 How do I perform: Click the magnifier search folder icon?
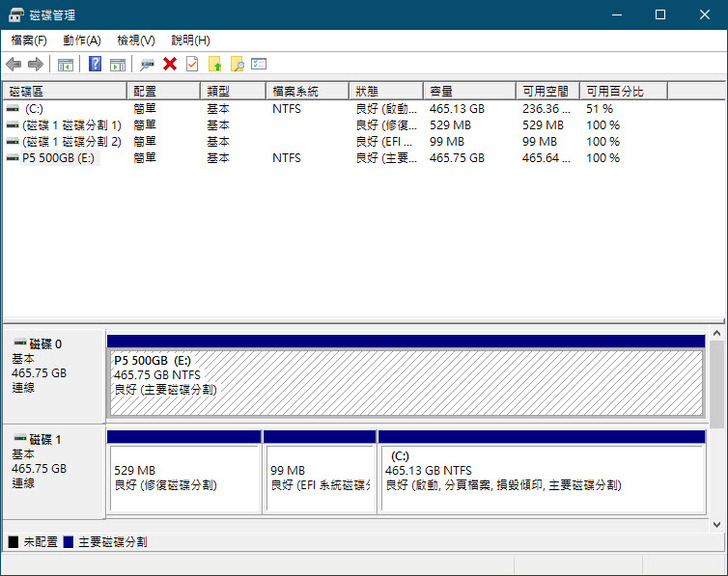point(237,64)
